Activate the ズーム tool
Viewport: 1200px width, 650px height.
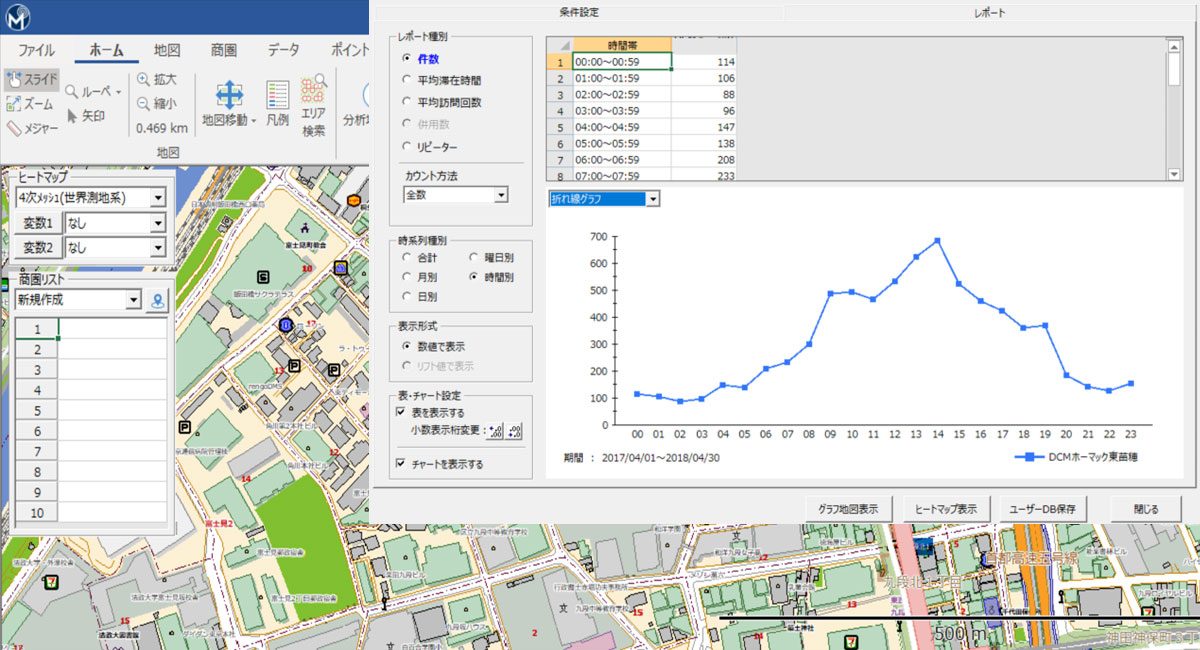[30, 104]
